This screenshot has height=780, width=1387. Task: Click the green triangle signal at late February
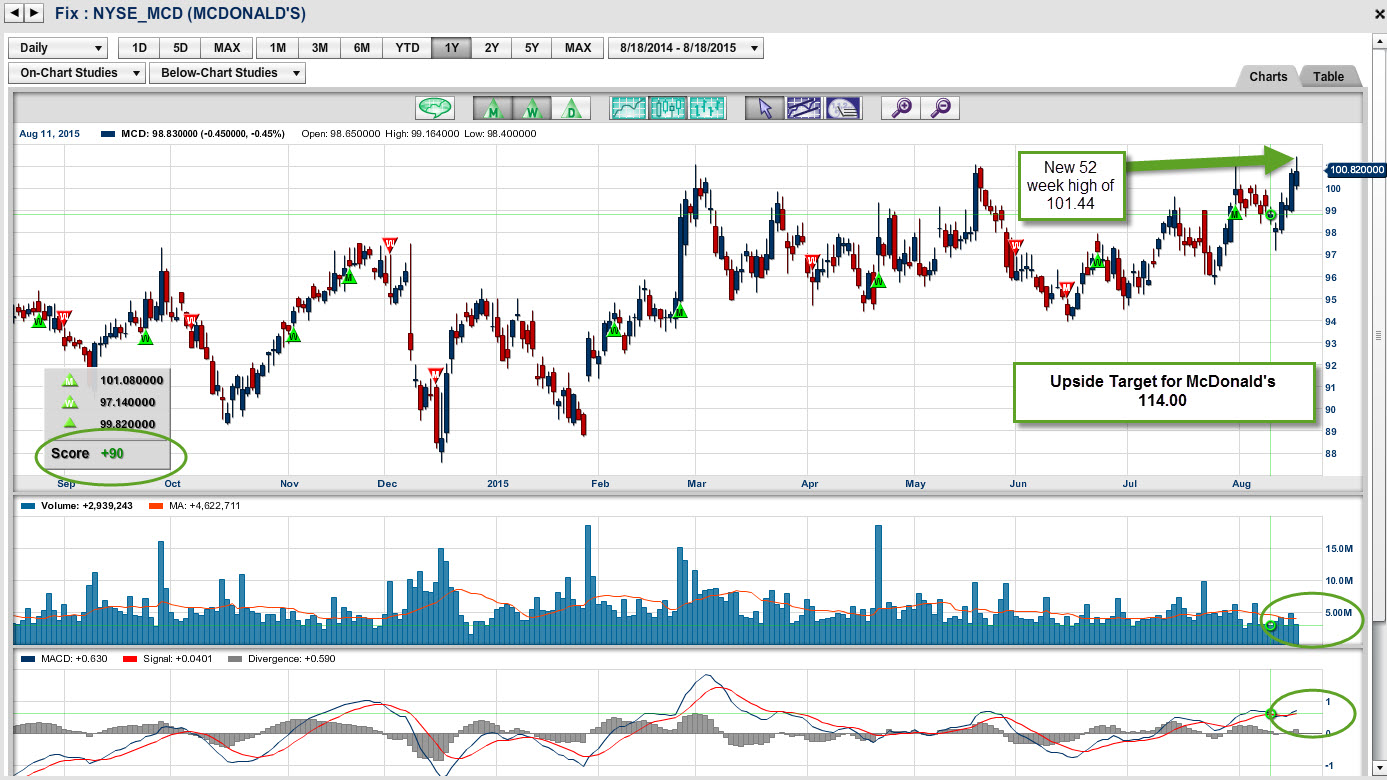pyautogui.click(x=680, y=311)
